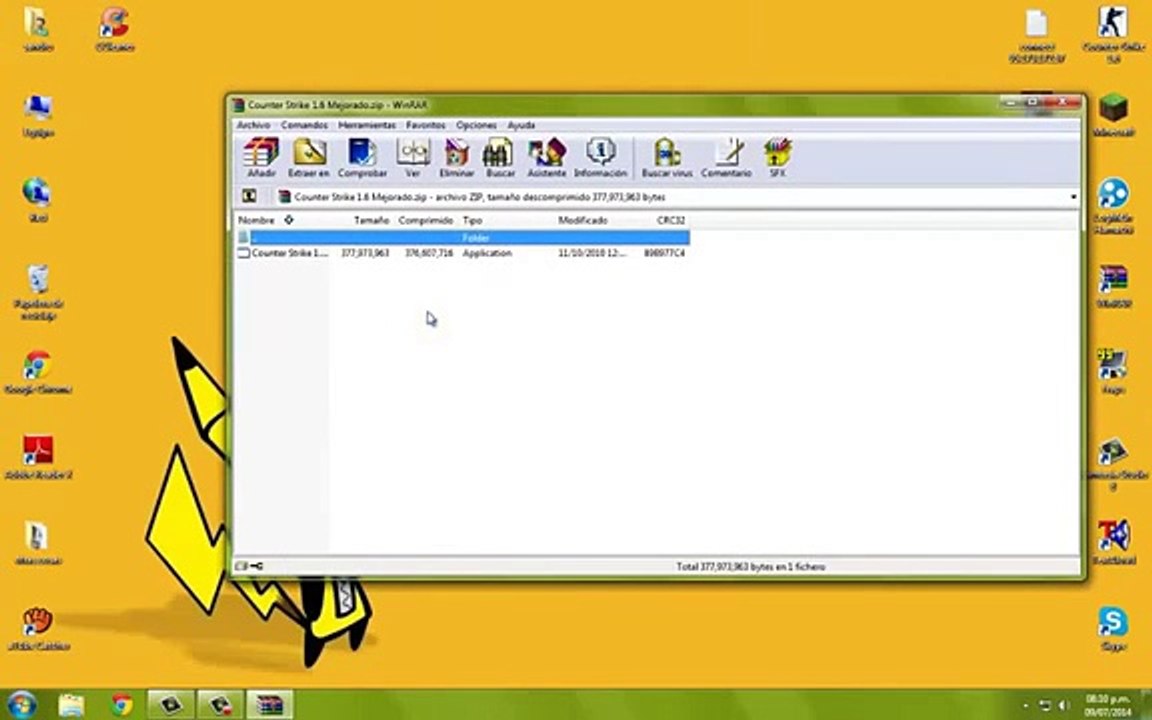This screenshot has height=720, width=1152.
Task: Open Google Chrome from the taskbar
Action: [x=122, y=705]
